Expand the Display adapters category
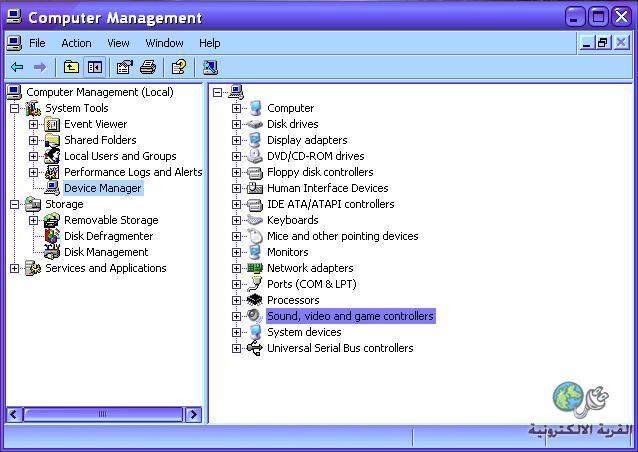 [236, 140]
